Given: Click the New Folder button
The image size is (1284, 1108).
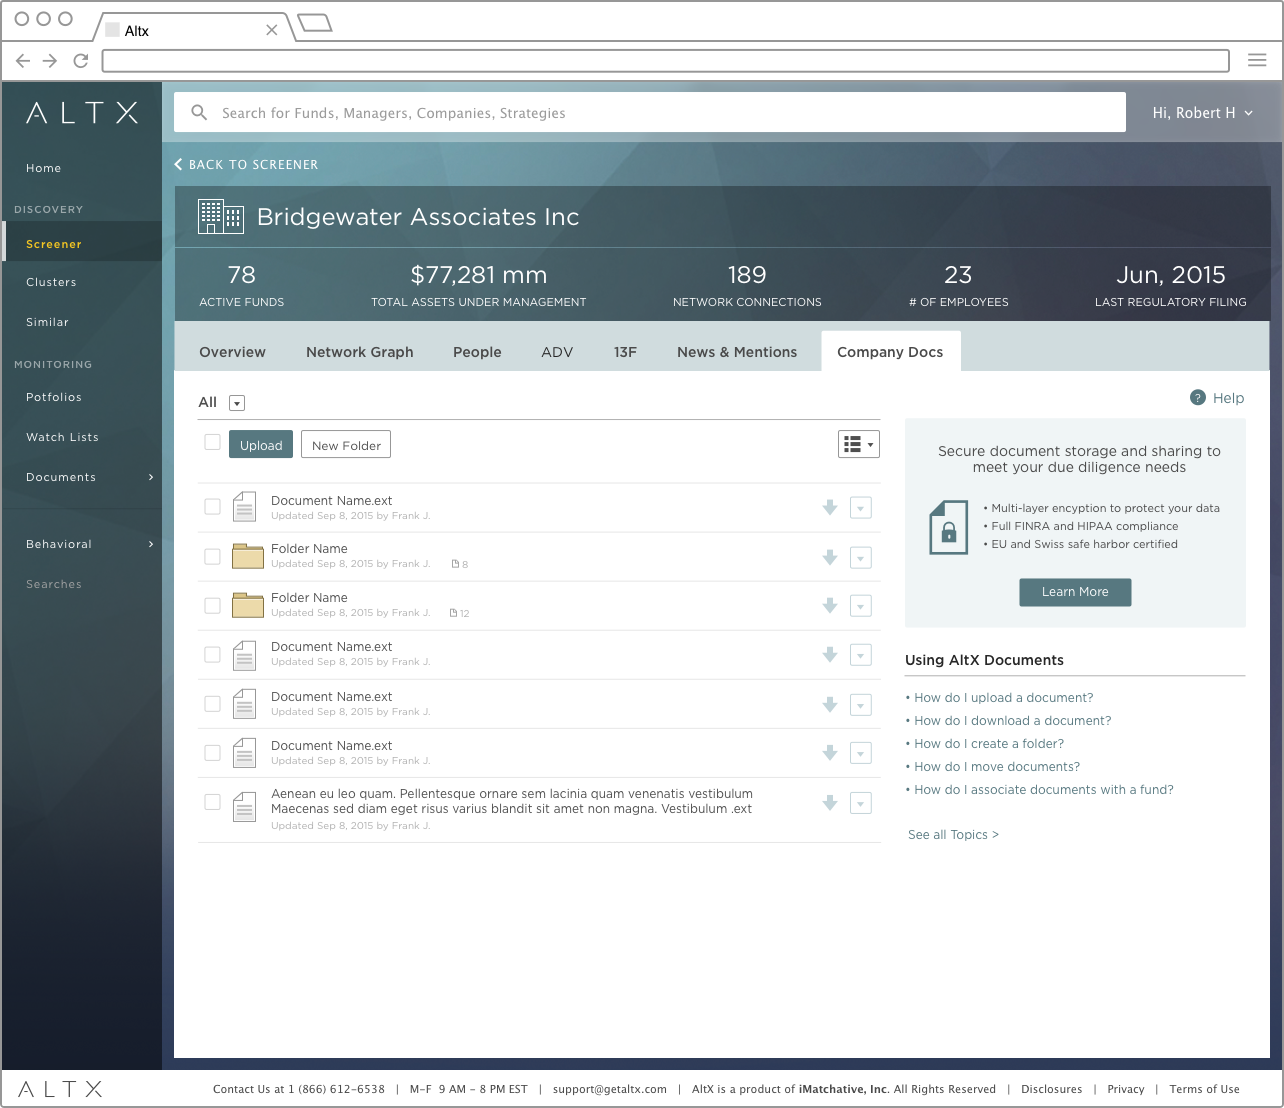Looking at the screenshot, I should coord(346,444).
